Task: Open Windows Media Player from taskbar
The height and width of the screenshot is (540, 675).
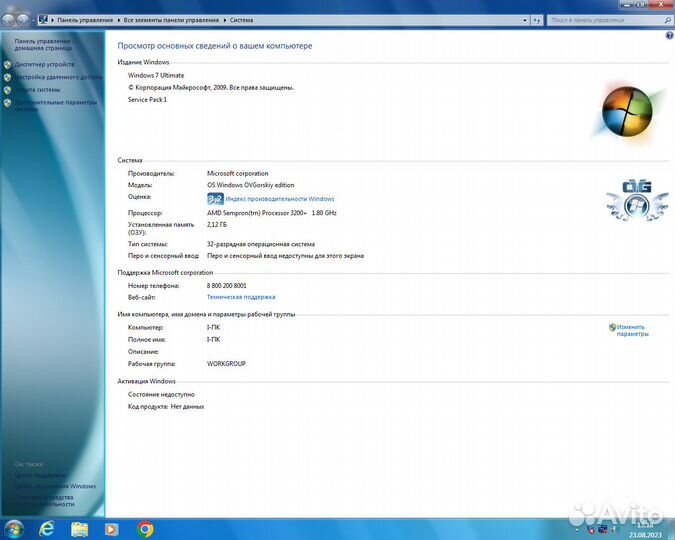Action: click(111, 529)
